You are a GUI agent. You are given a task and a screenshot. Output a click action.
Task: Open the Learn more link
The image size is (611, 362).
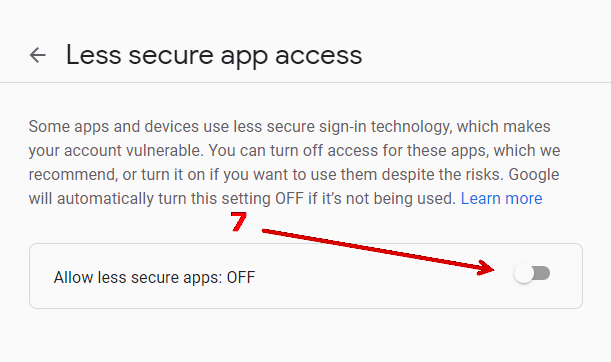502,198
